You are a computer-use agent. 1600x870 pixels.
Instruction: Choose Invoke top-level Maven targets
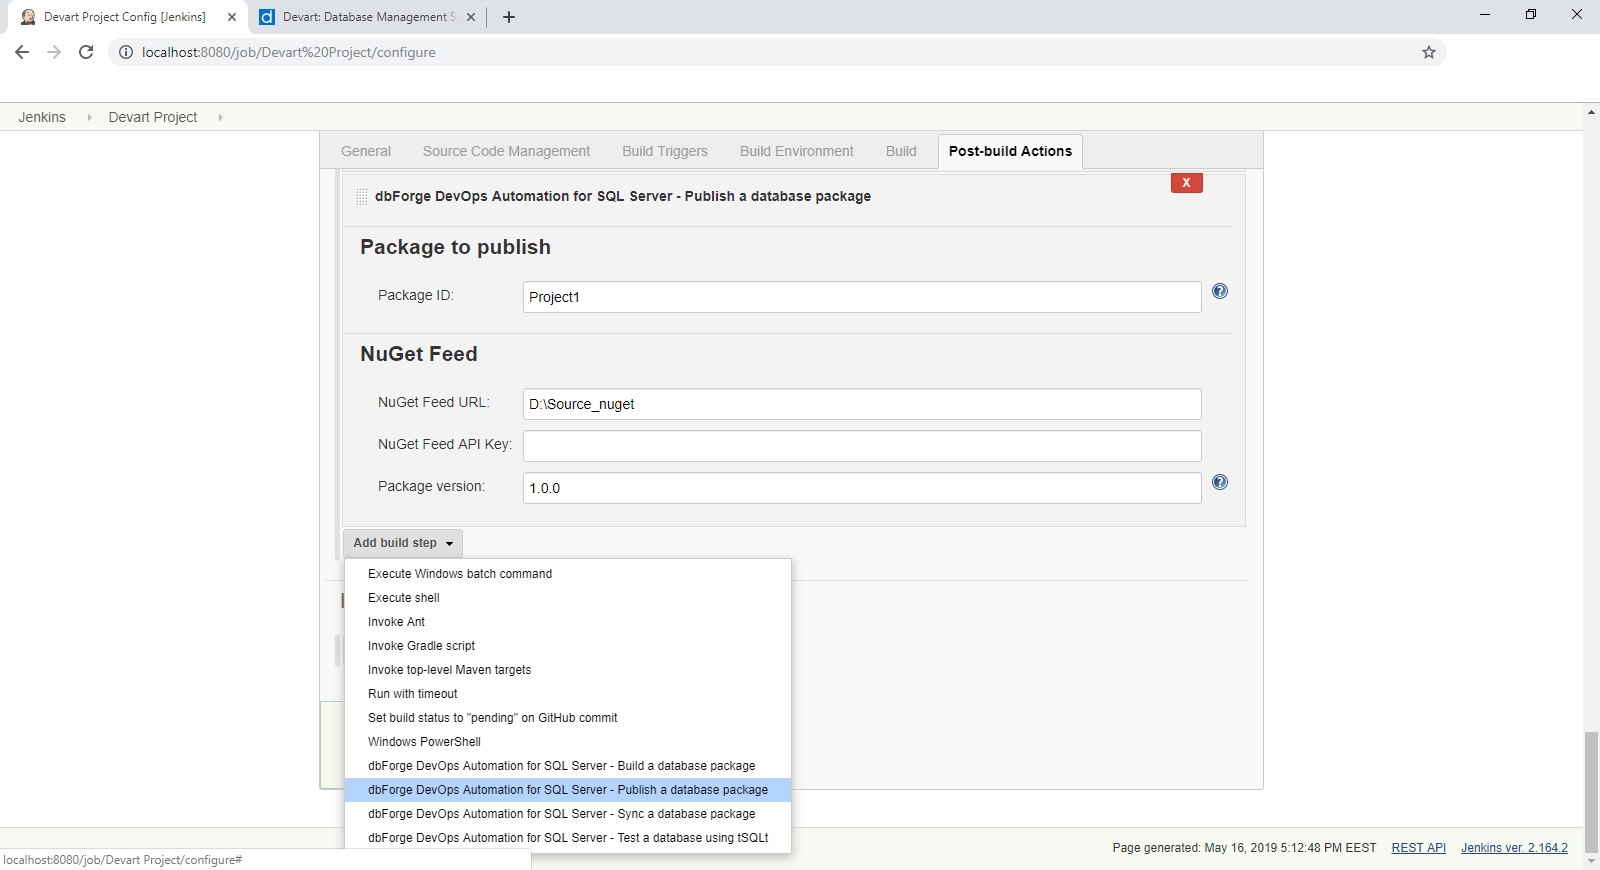(568, 670)
